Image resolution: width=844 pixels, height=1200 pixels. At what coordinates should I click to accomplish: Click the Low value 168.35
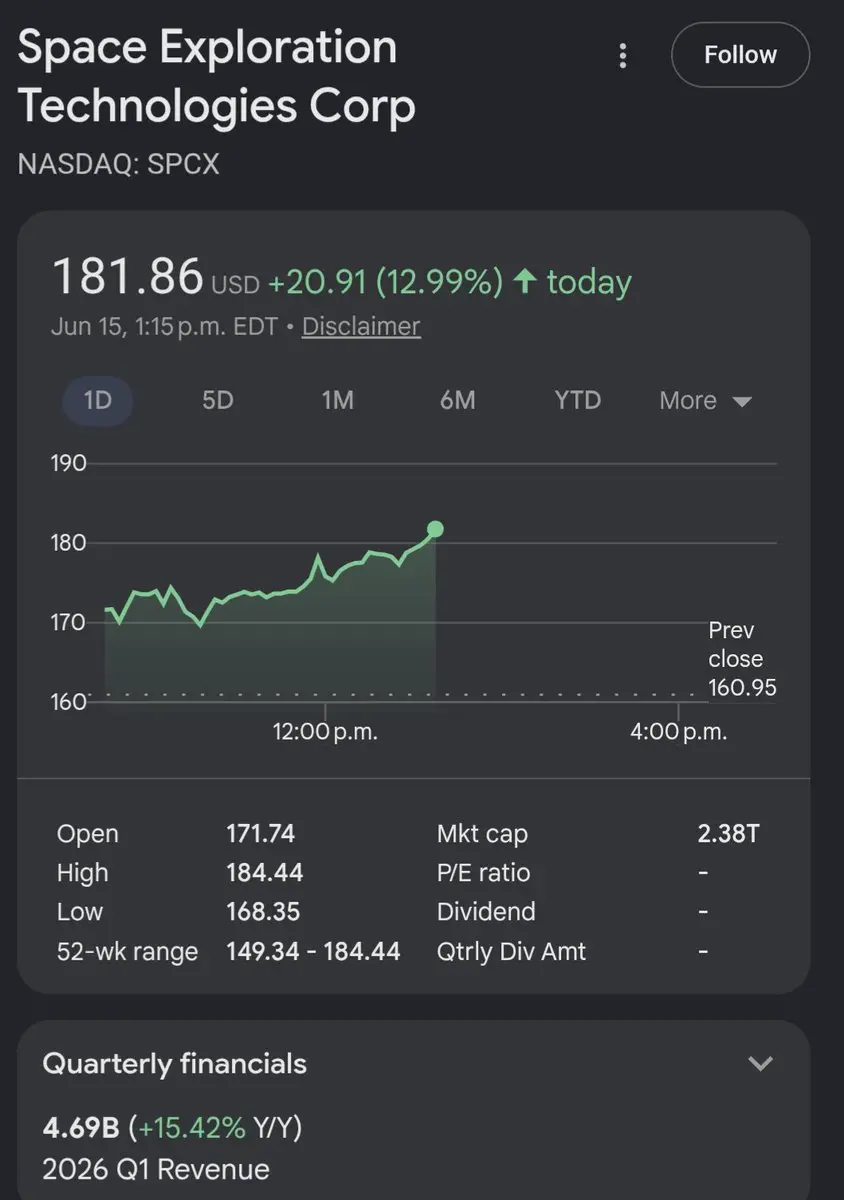coord(263,912)
